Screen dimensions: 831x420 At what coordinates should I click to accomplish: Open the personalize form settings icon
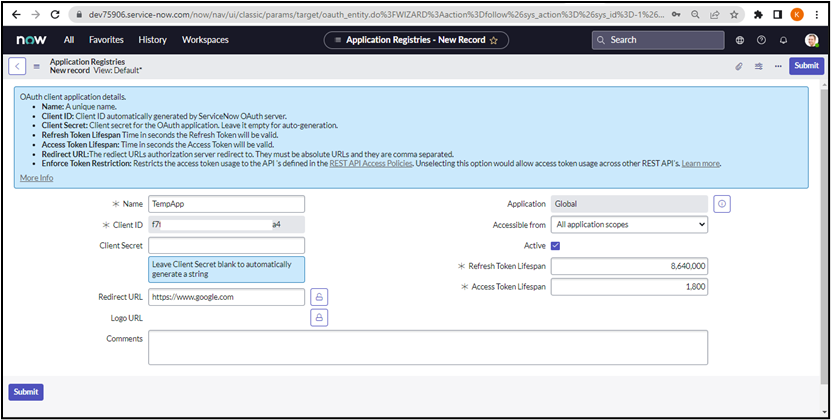(759, 66)
